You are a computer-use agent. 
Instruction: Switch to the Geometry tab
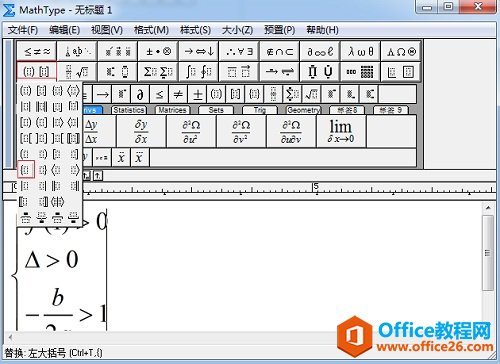coord(303,110)
